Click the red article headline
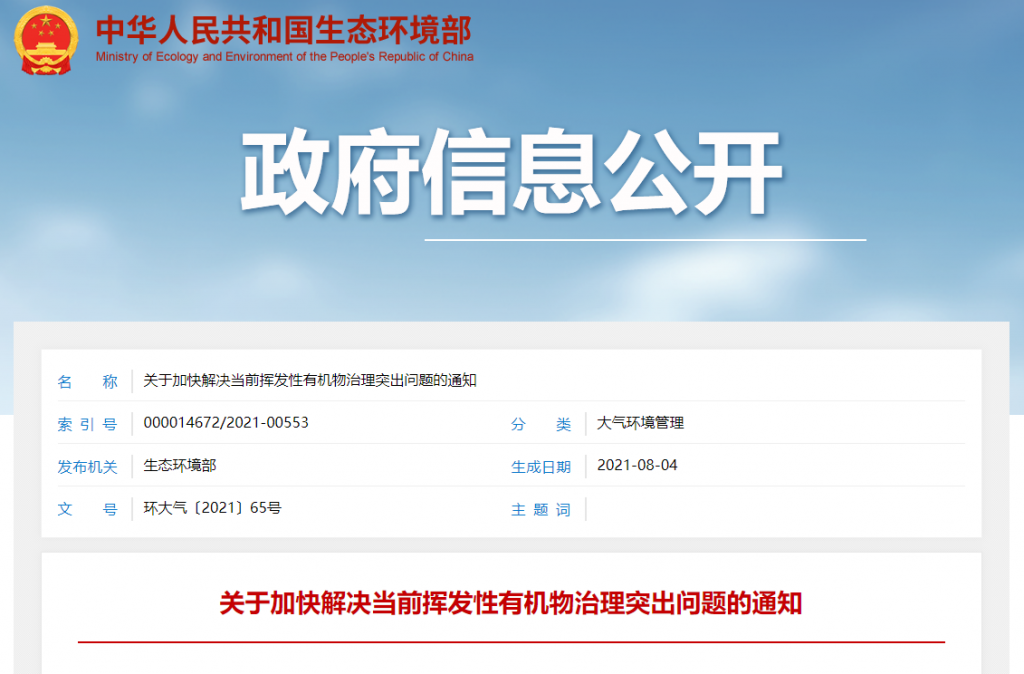Screen dimensions: 1024x674 (511, 604)
